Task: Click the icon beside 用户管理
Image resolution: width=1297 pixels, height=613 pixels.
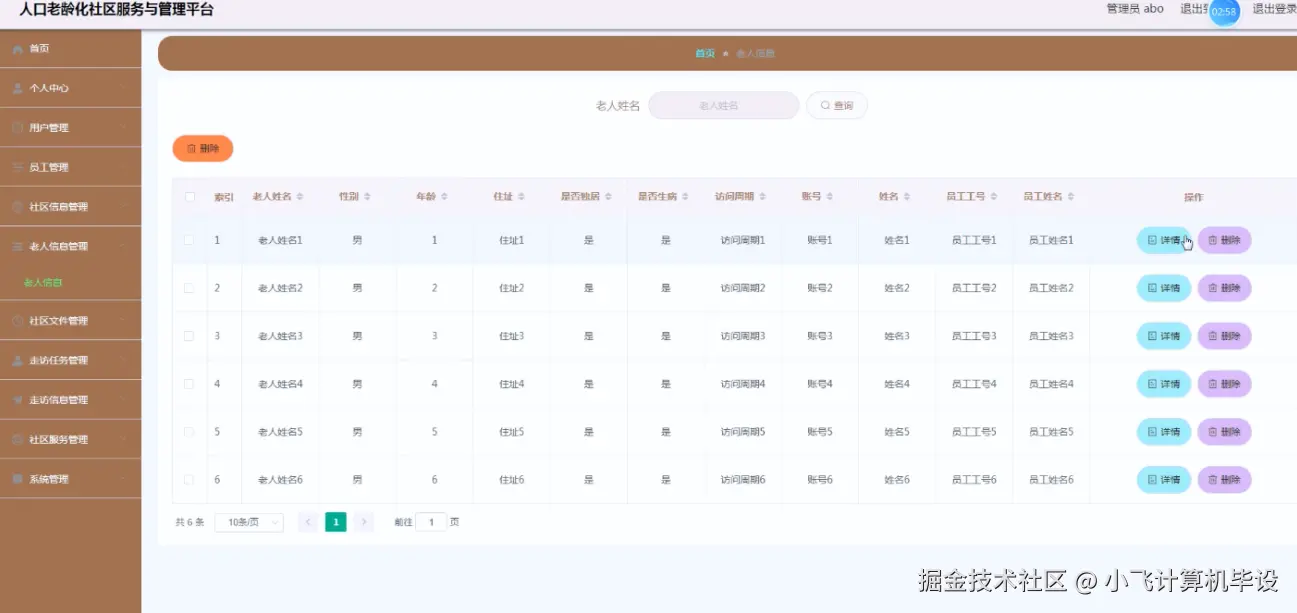Action: [18, 128]
